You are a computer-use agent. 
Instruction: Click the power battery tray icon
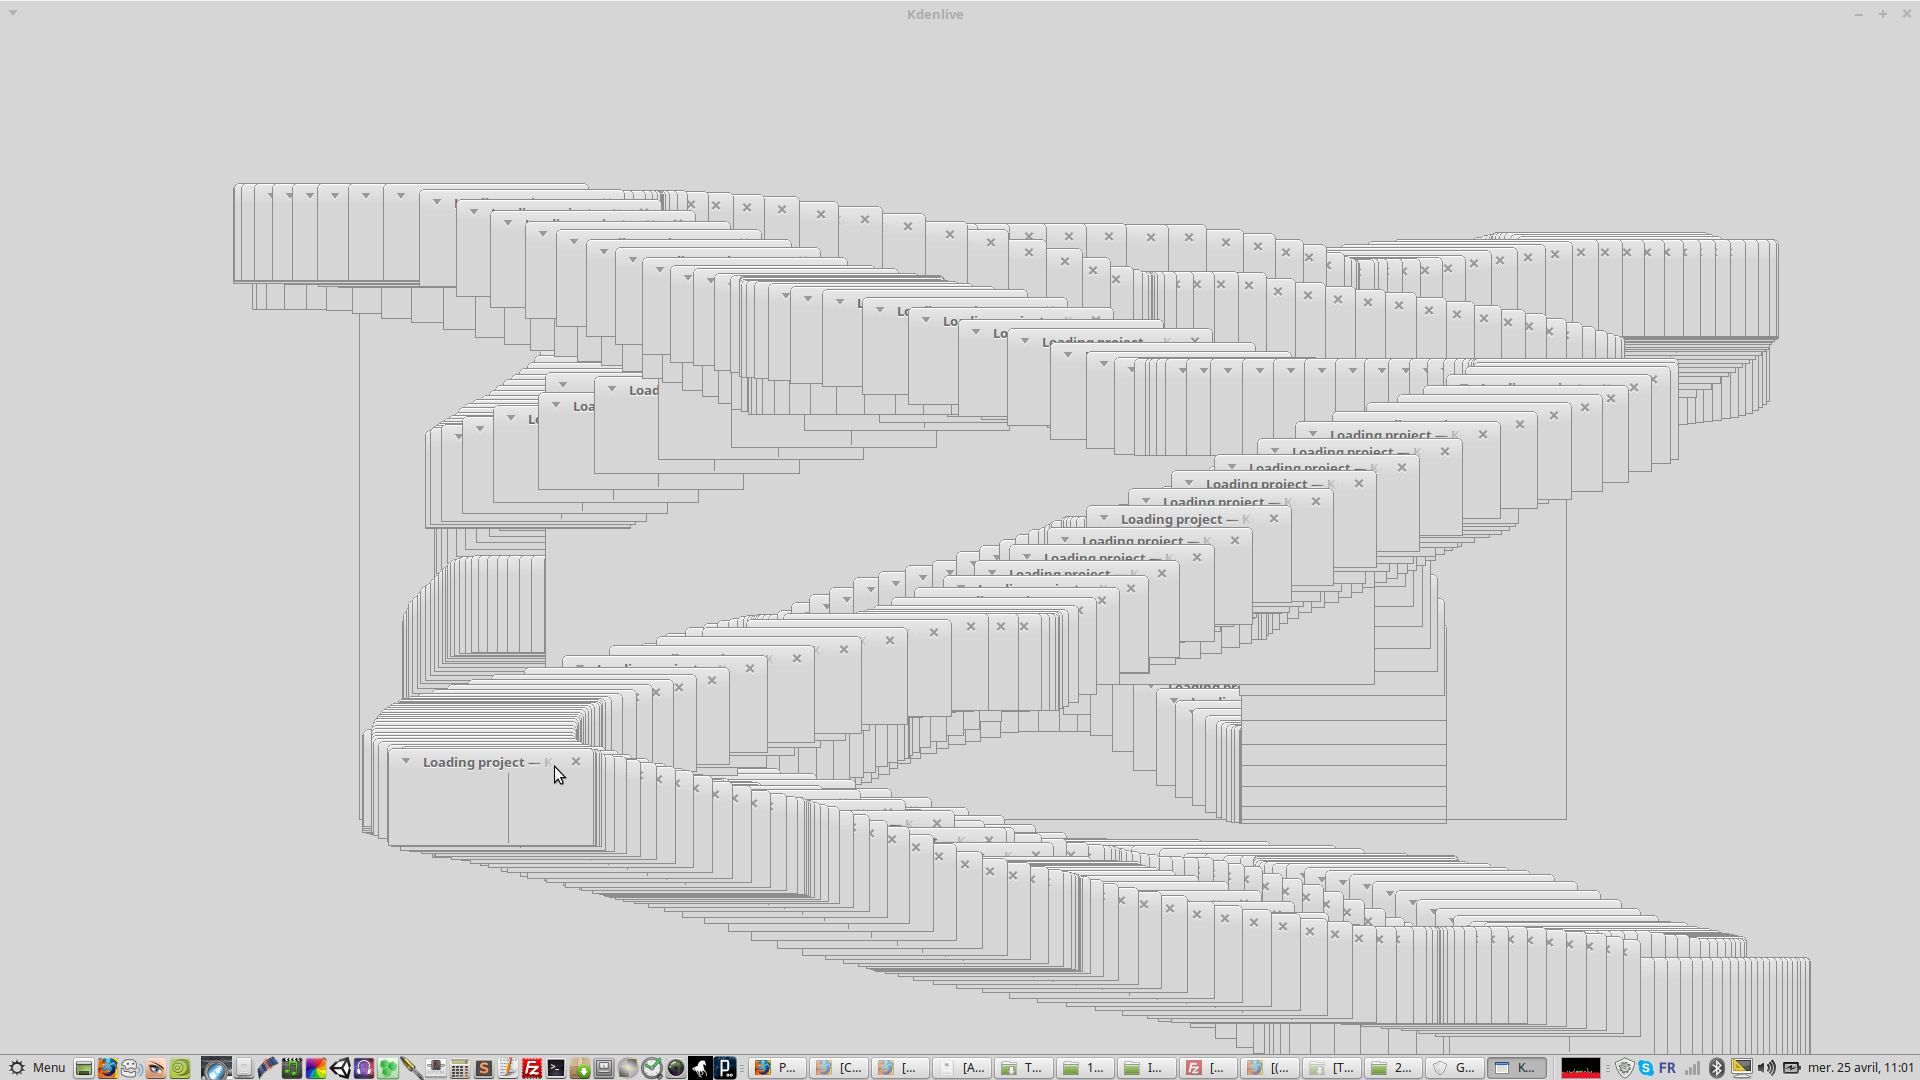point(1791,1068)
